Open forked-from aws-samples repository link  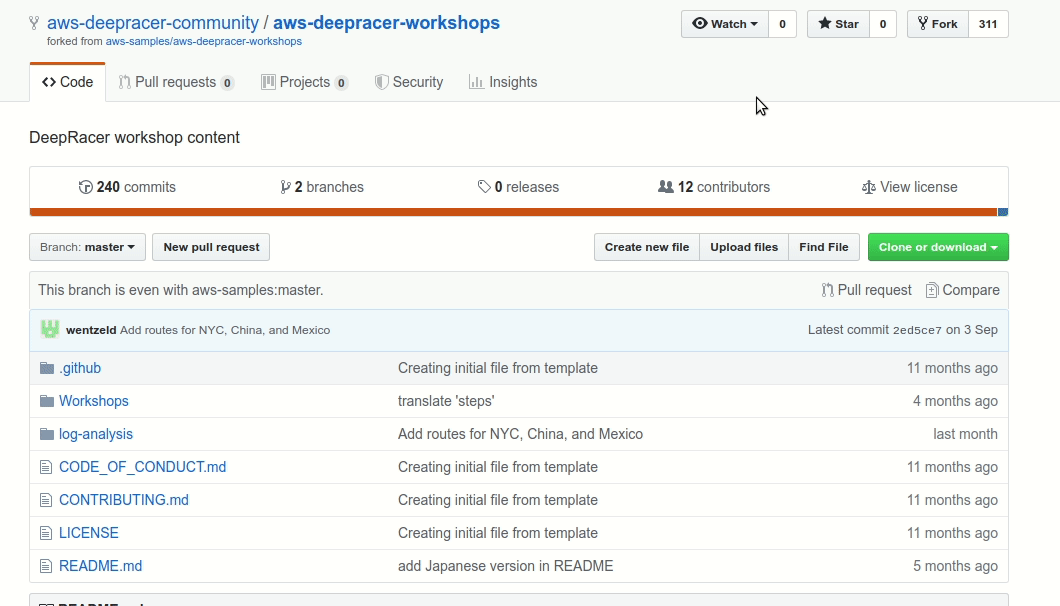[203, 41]
